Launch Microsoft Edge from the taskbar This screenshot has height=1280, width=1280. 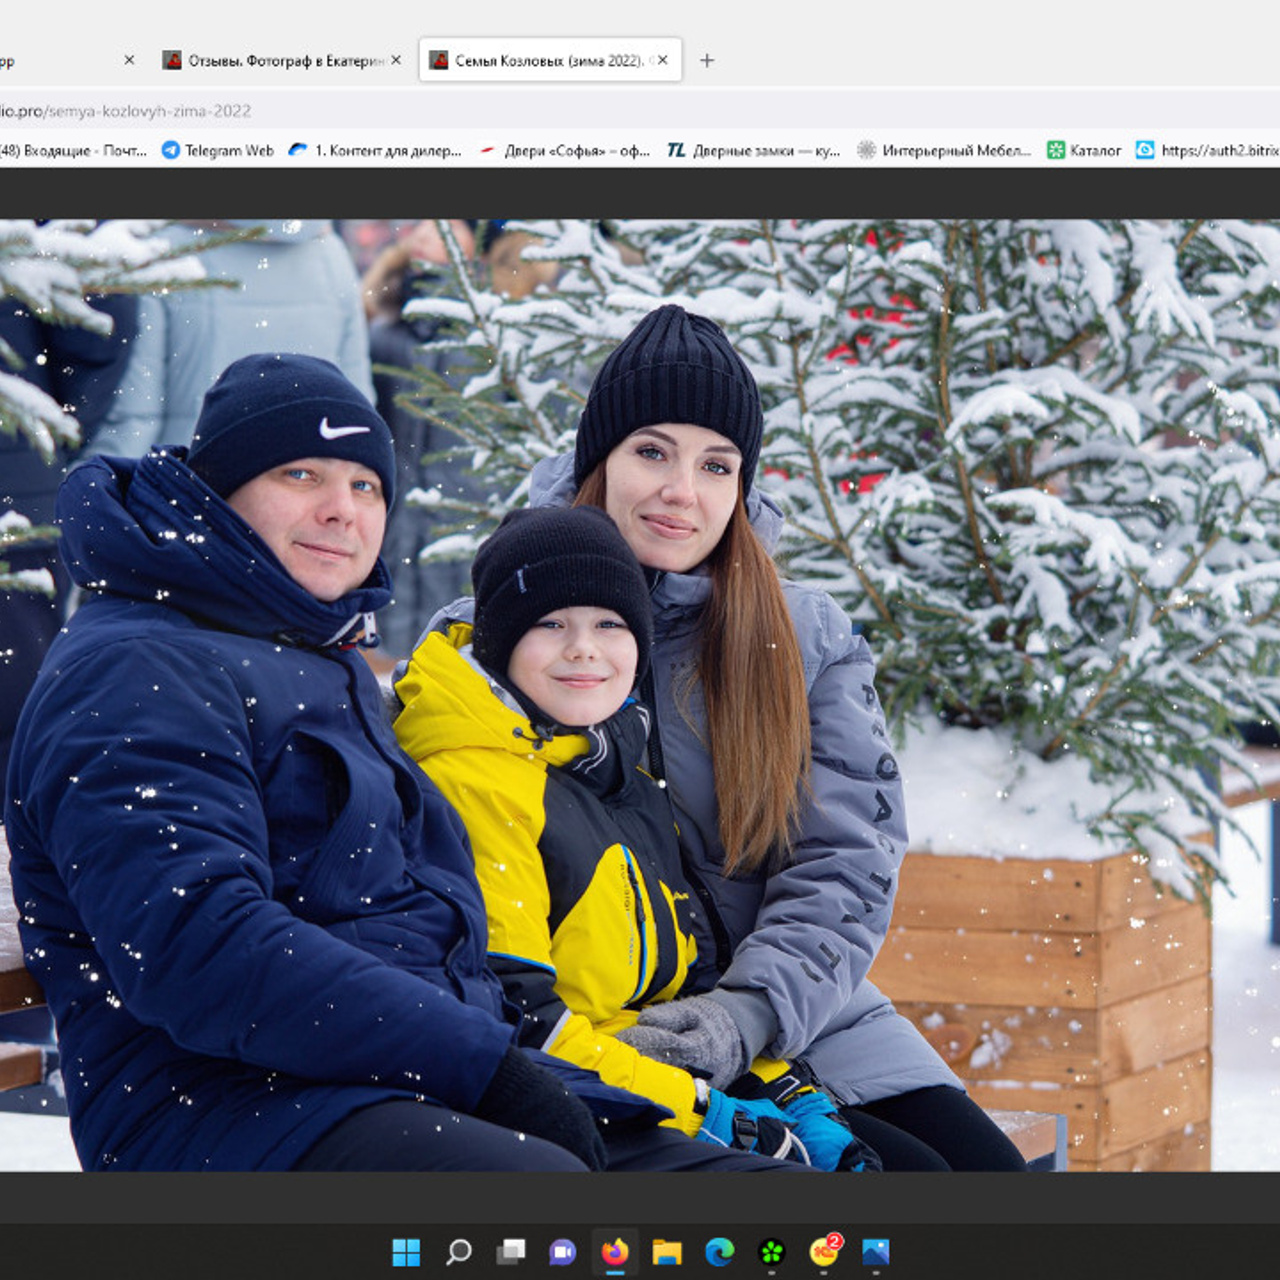click(719, 1251)
